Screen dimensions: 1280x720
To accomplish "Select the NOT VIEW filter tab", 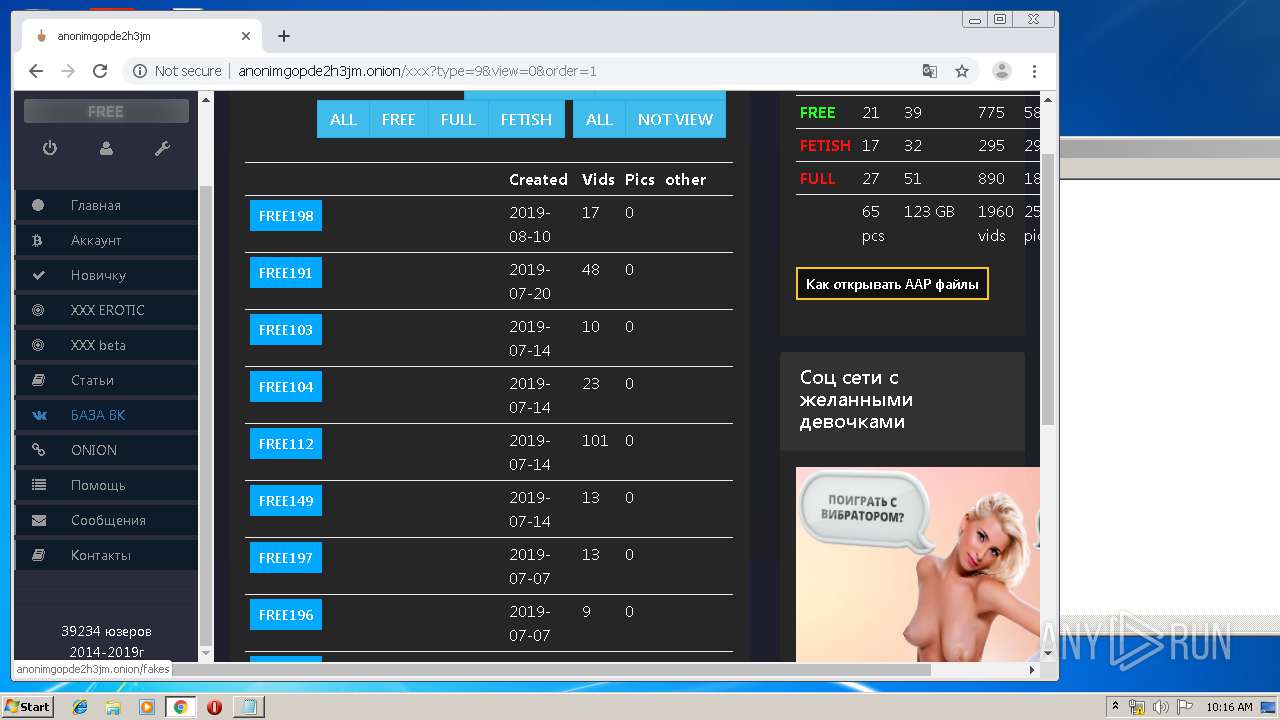I will coord(675,119).
